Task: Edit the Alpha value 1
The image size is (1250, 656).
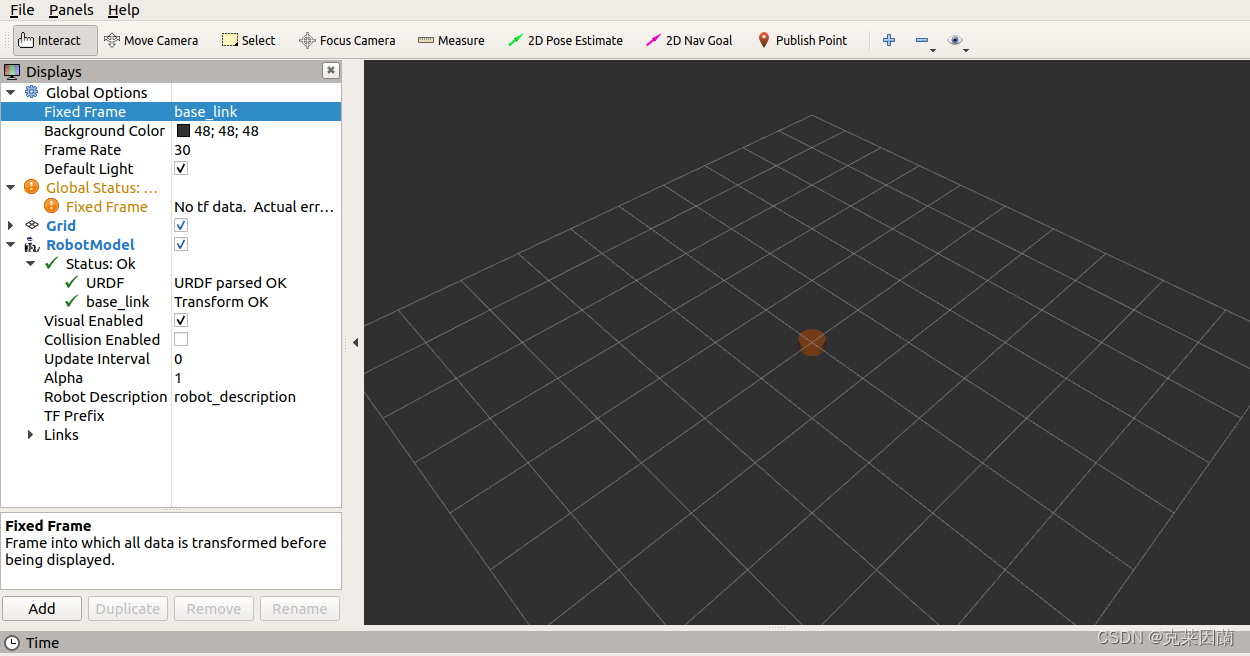Action: [256, 377]
